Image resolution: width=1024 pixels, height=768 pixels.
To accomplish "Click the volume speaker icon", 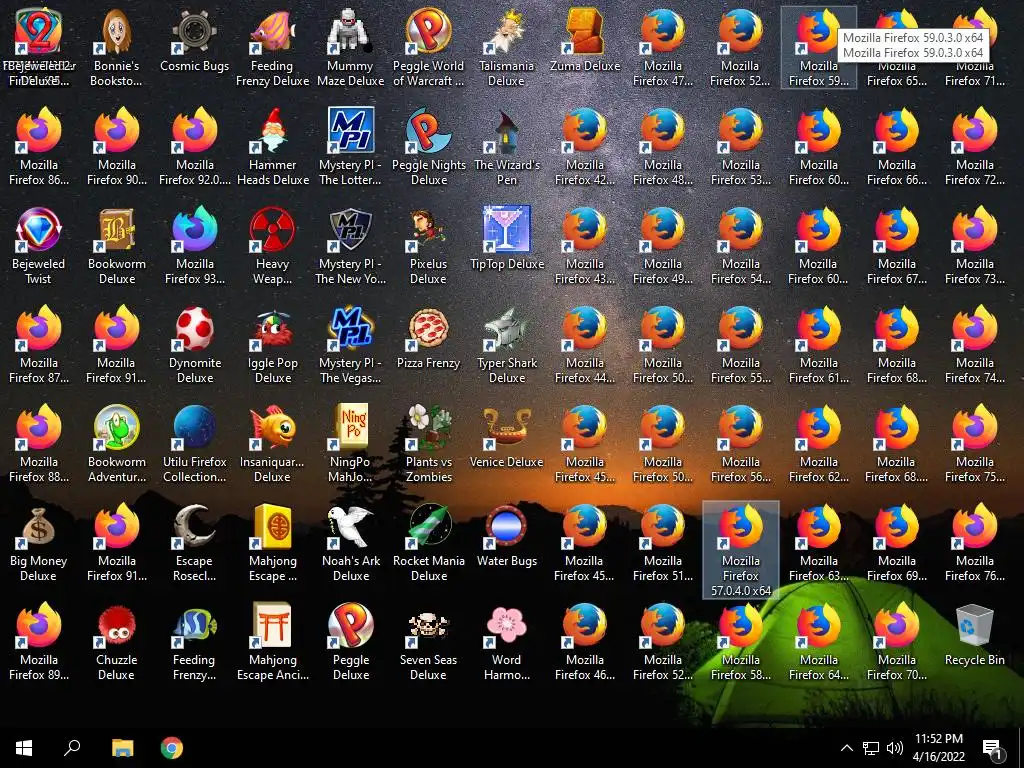I will coord(895,748).
